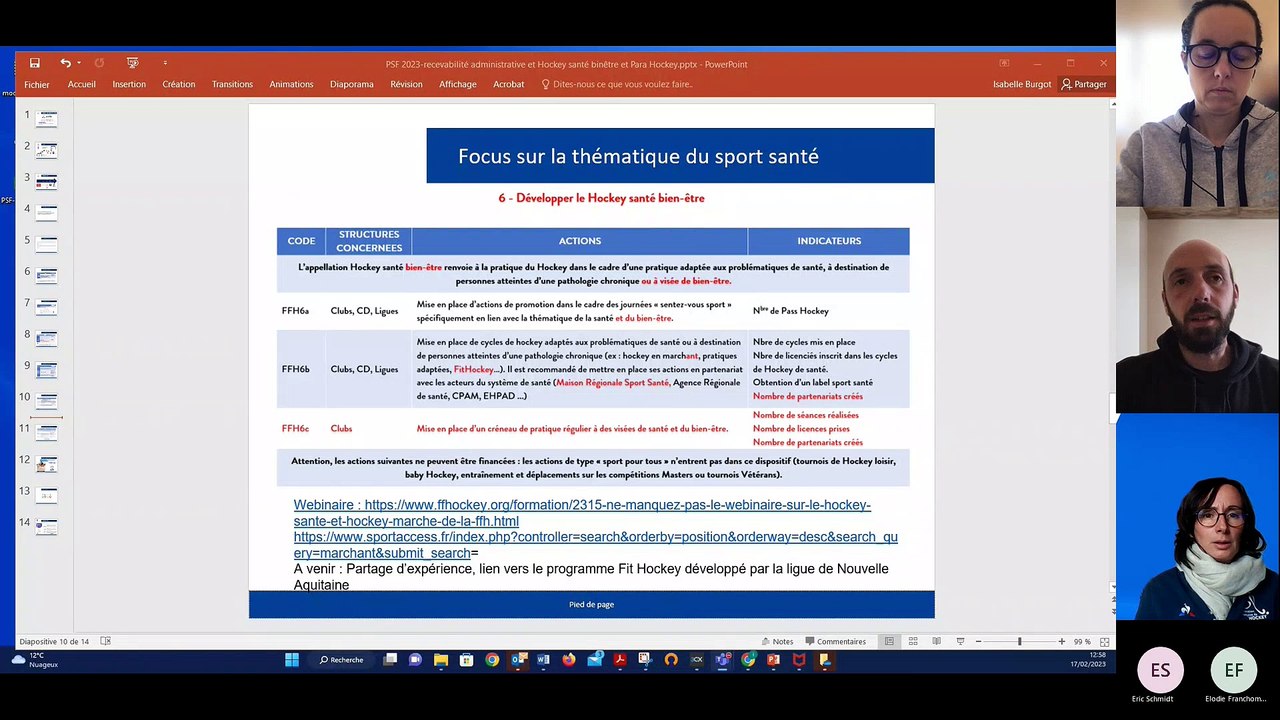
Task: Click the INDICATEURS column header
Action: [x=828, y=241]
